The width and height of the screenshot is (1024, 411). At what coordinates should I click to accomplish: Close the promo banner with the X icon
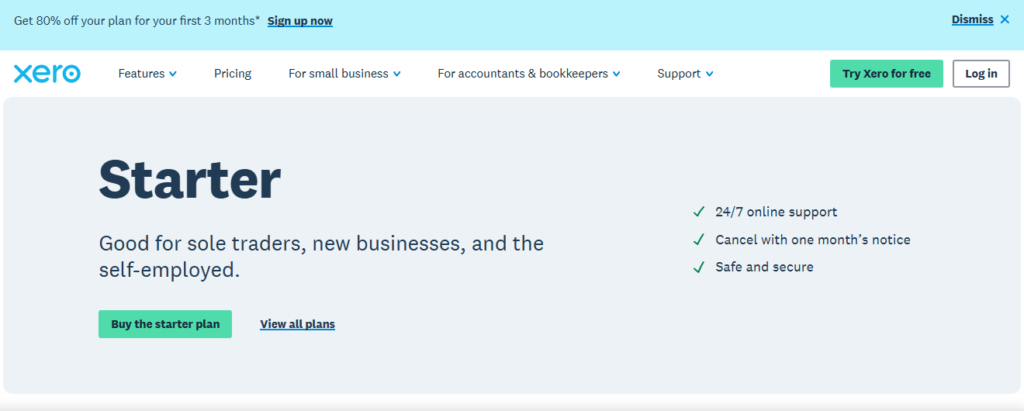(x=1004, y=20)
